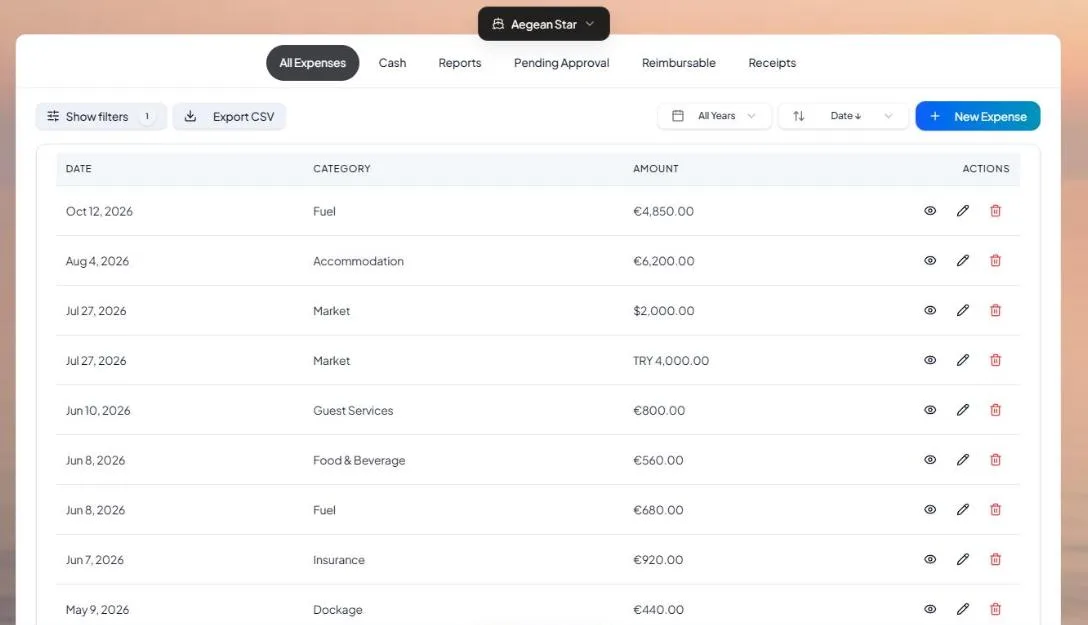Click the May 9, 2026 date cell
Image resolution: width=1088 pixels, height=625 pixels.
click(x=97, y=610)
